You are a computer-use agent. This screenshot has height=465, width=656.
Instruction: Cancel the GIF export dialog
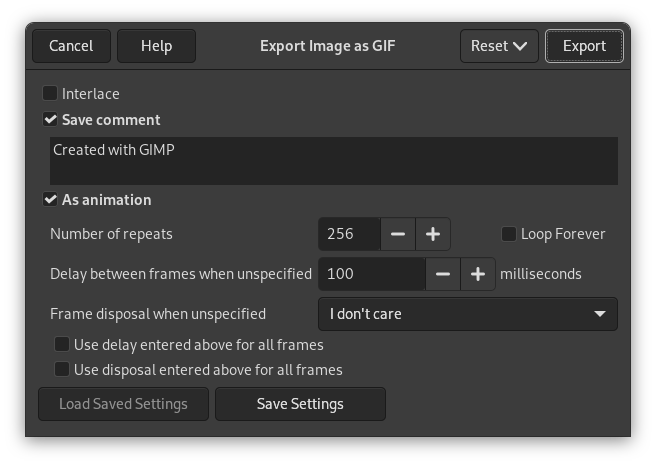[x=71, y=46]
